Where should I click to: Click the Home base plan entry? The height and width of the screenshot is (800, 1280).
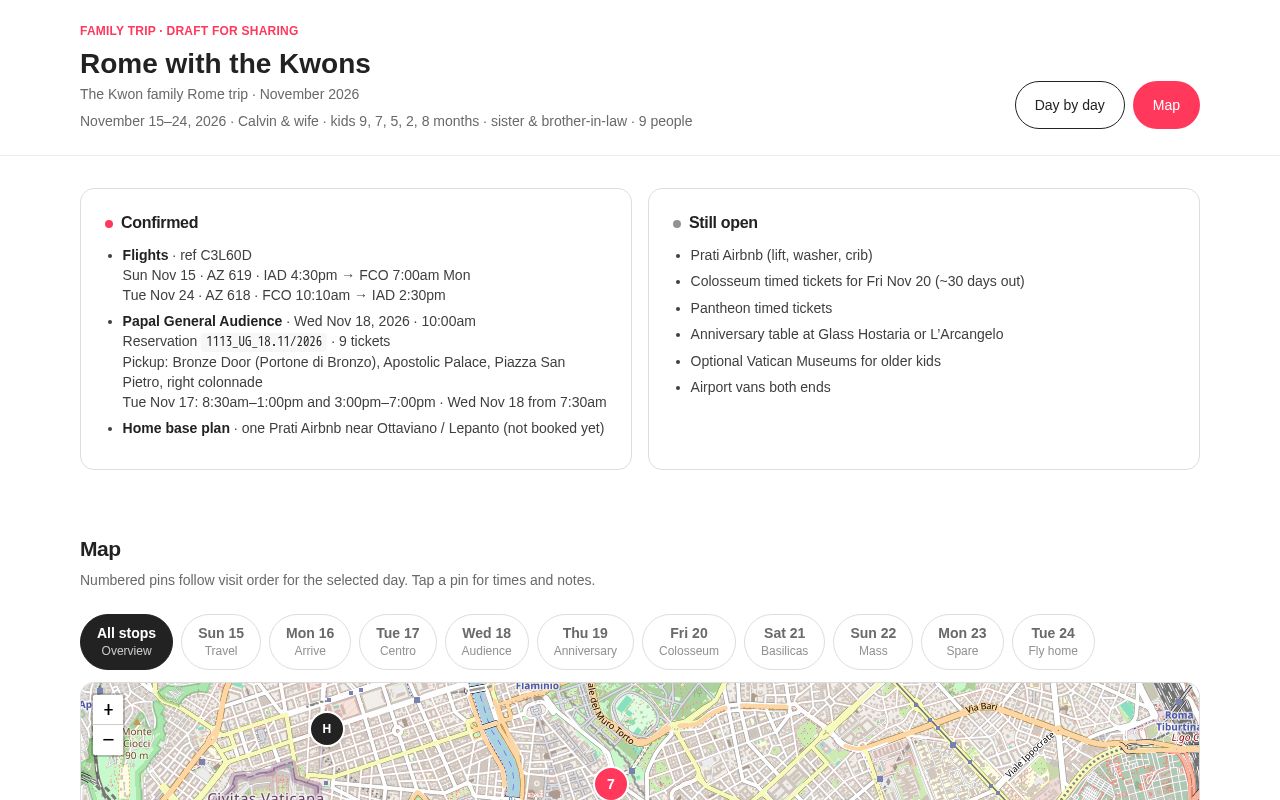364,428
